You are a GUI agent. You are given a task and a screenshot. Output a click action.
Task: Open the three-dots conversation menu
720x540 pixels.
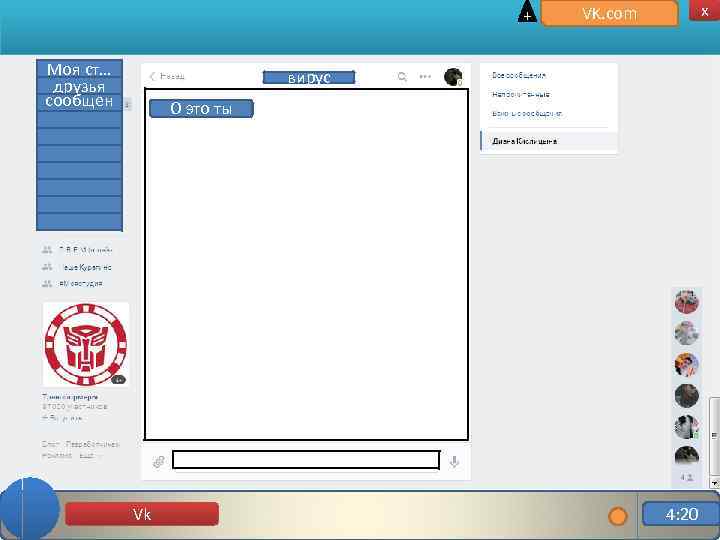click(425, 77)
